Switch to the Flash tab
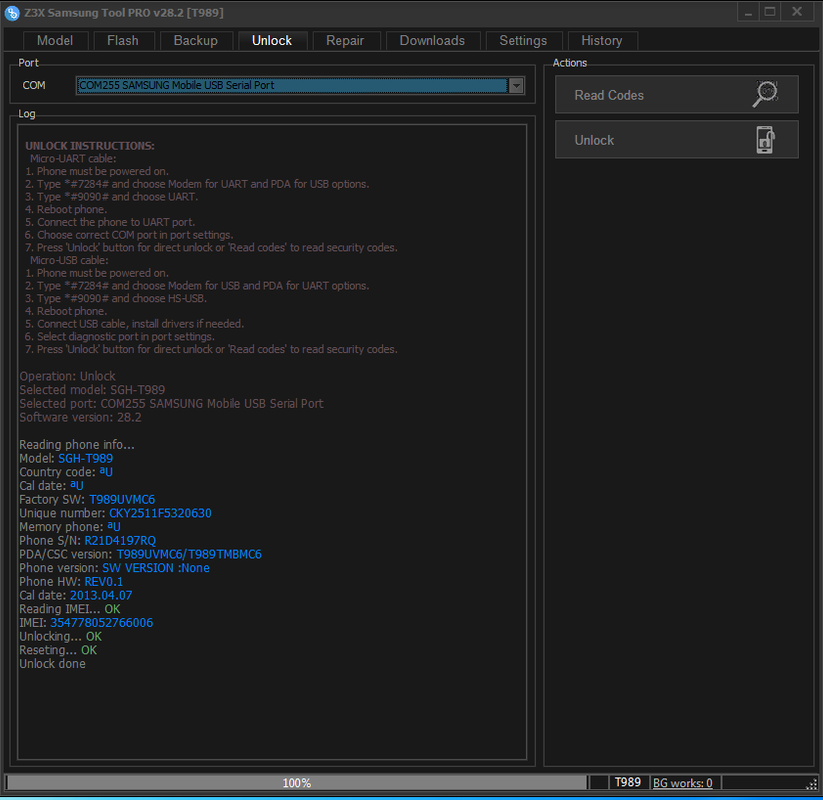The image size is (823, 800). click(123, 40)
